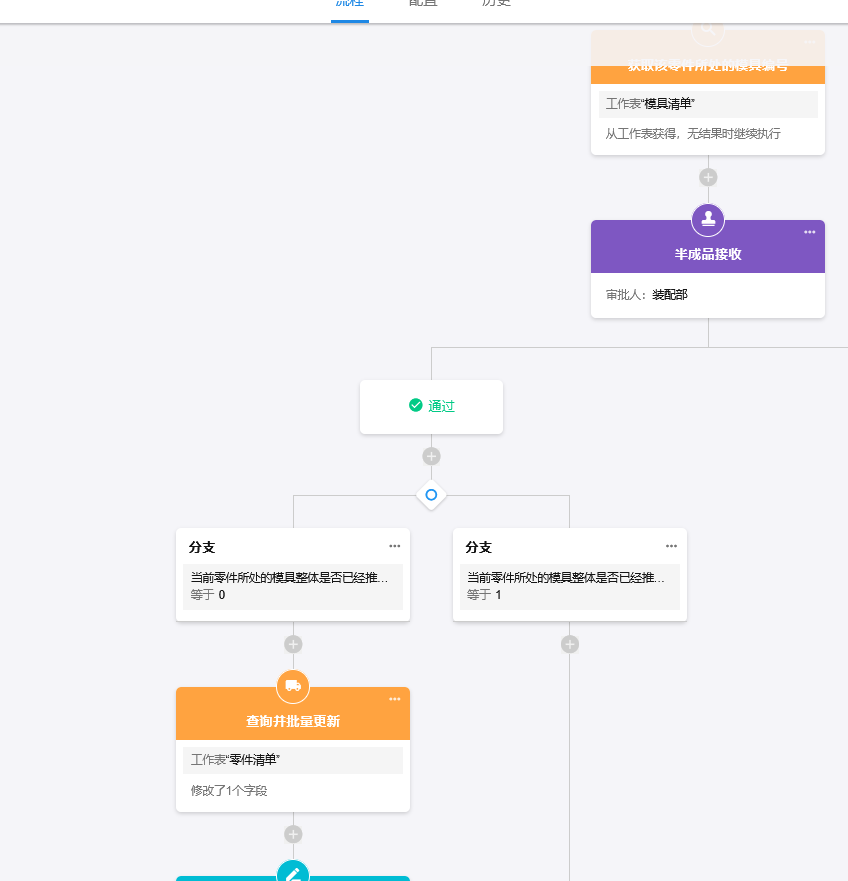
Task: Open the 历史 tab
Action: pos(496,3)
